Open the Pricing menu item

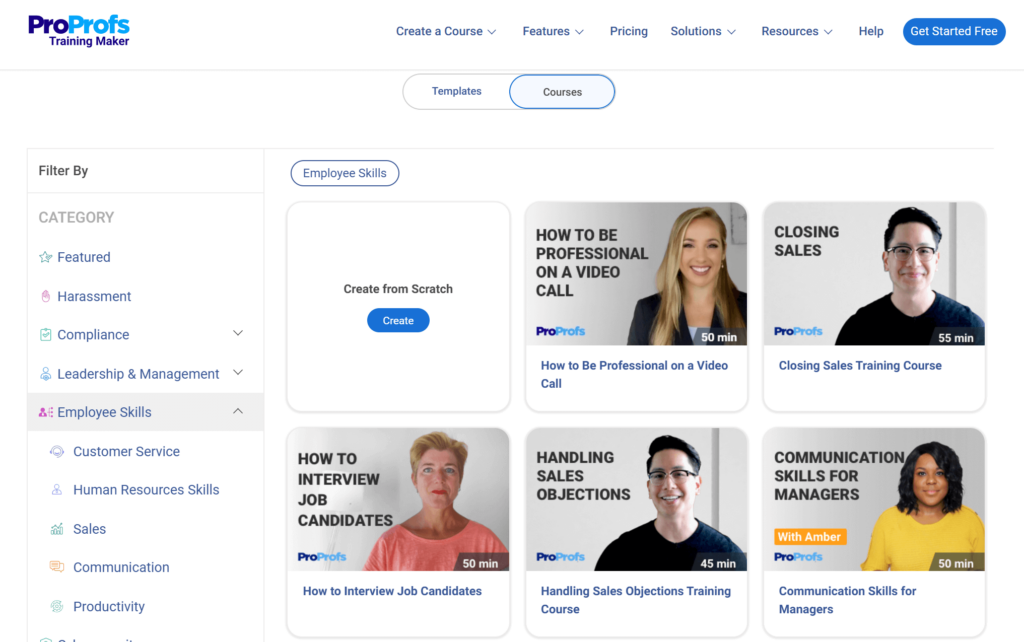point(628,31)
